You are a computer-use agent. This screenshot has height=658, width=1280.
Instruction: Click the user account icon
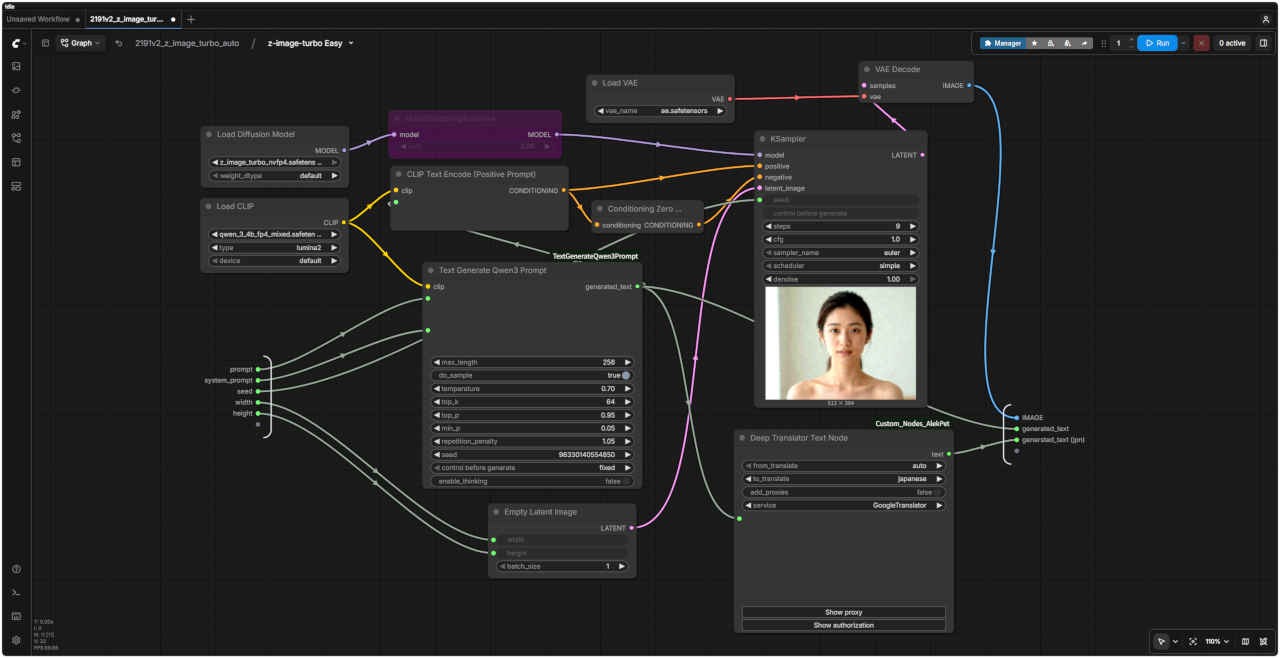point(1266,19)
